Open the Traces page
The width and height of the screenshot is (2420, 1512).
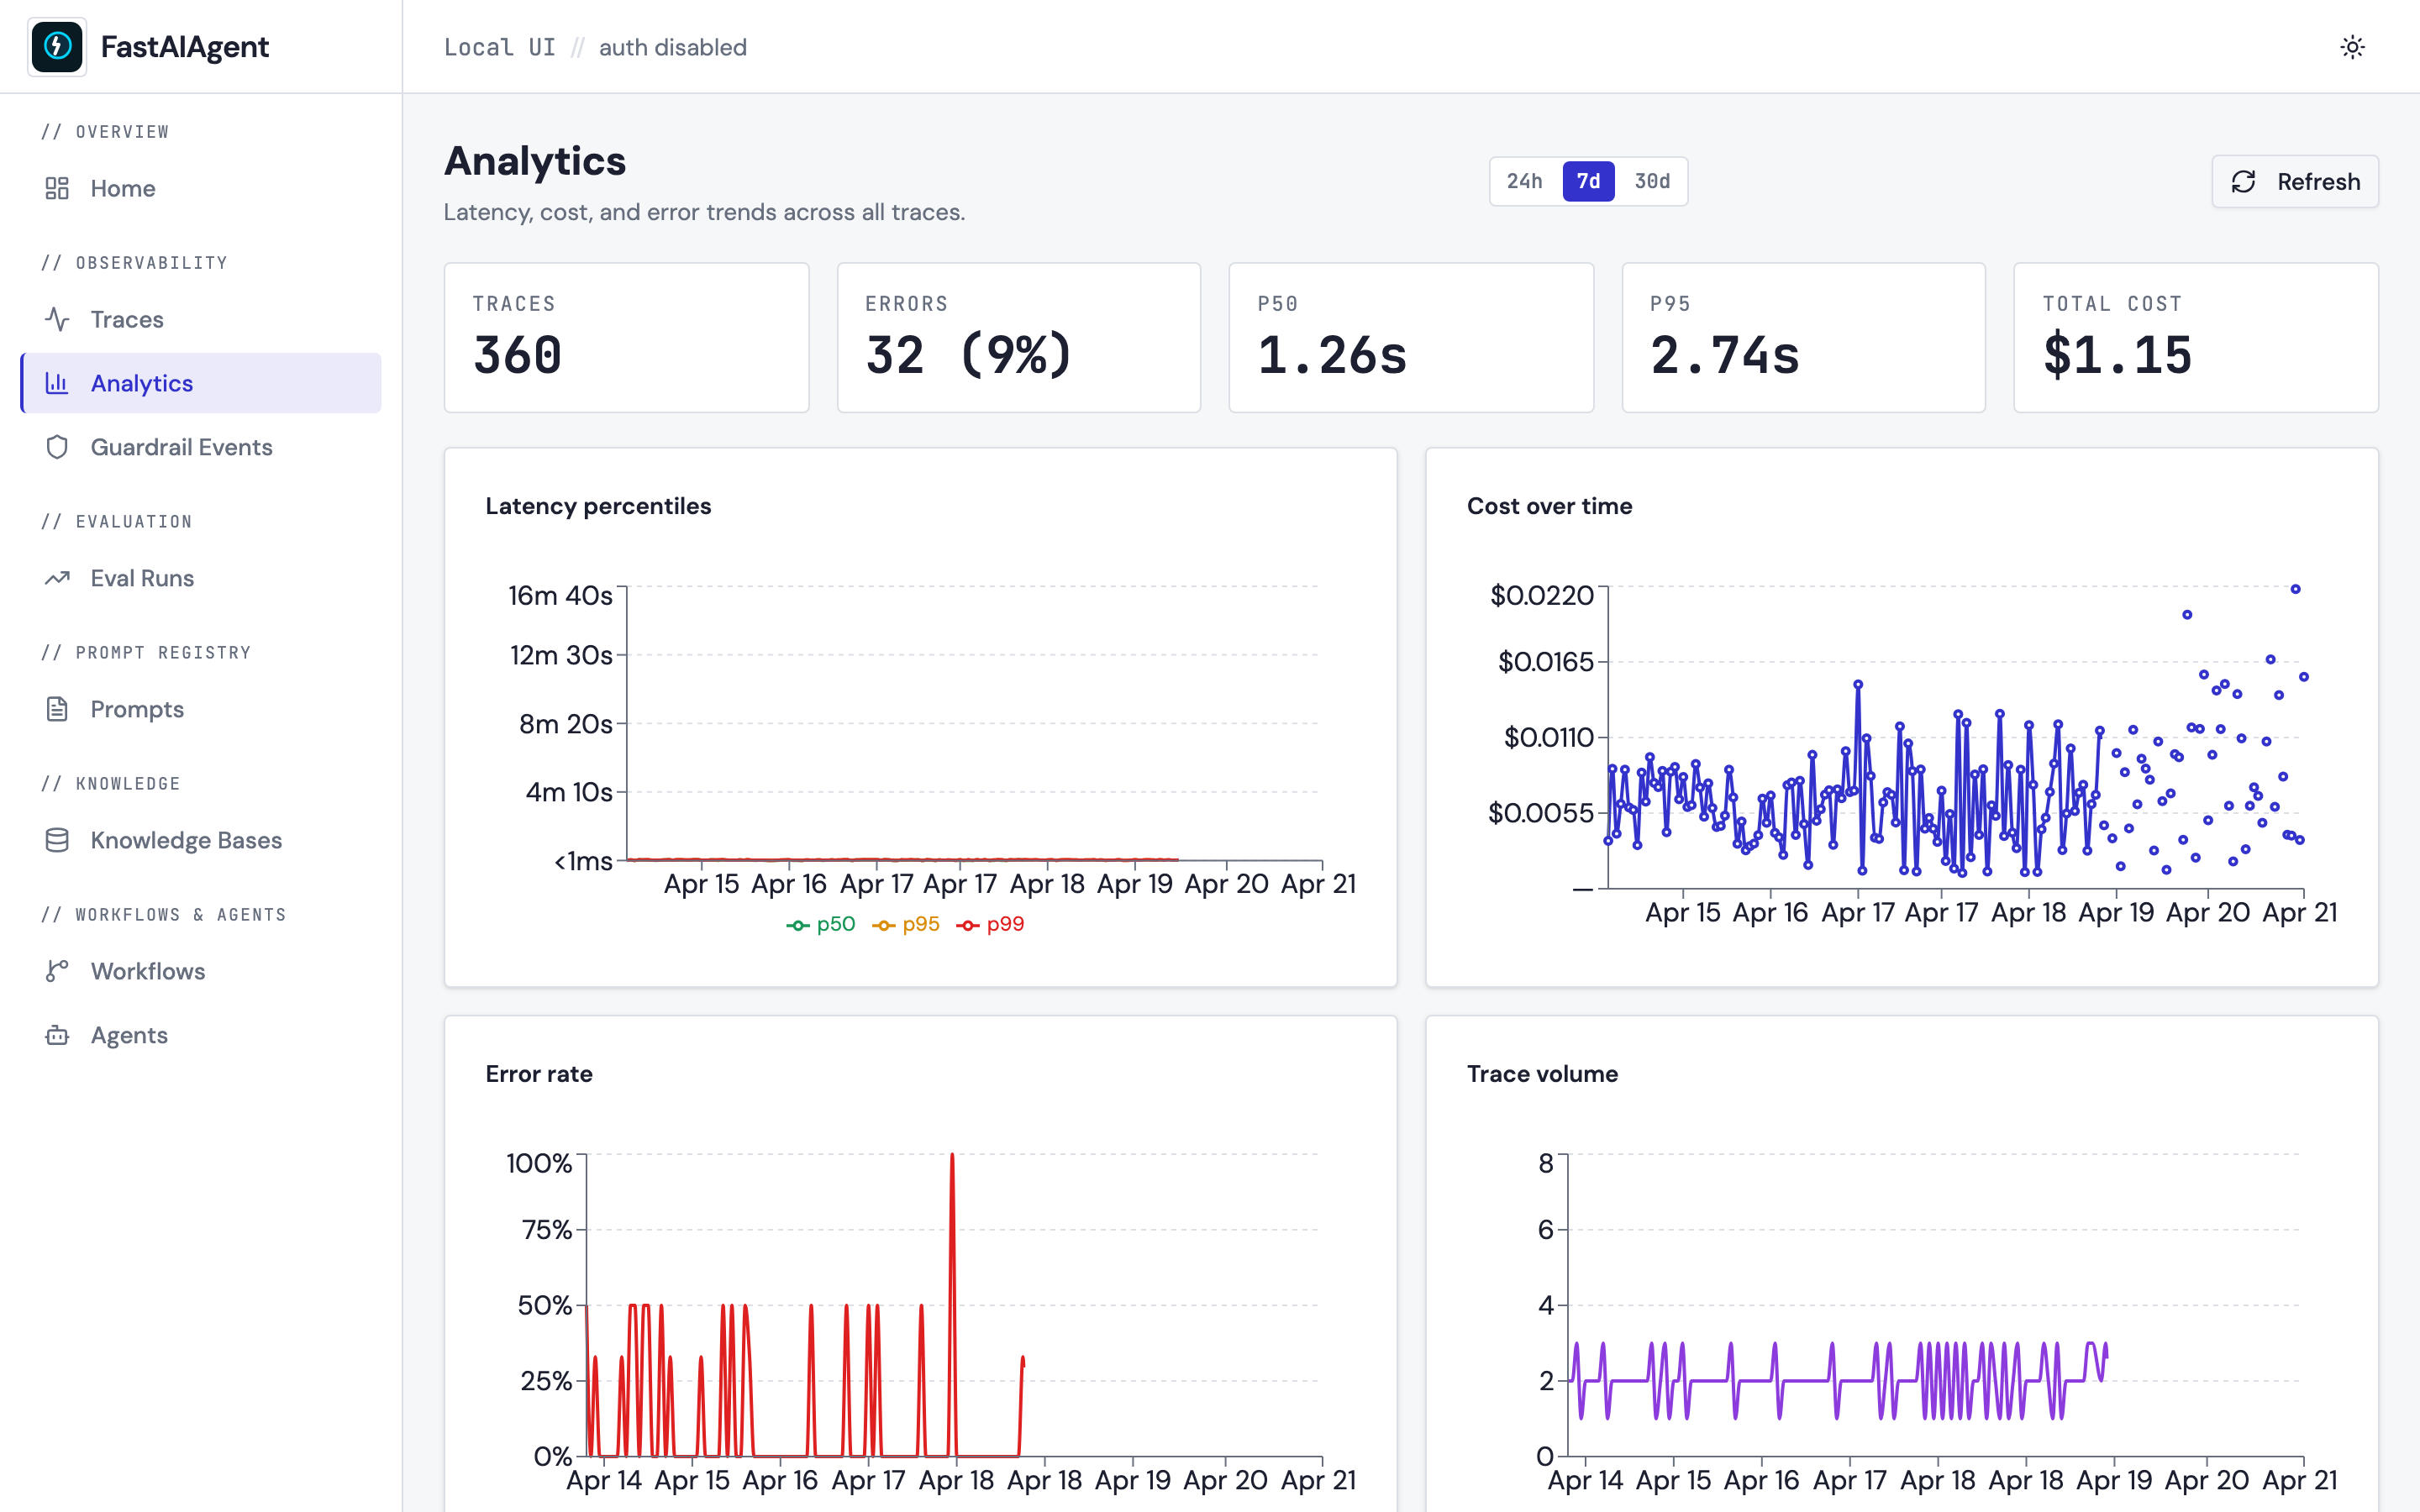[x=201, y=319]
